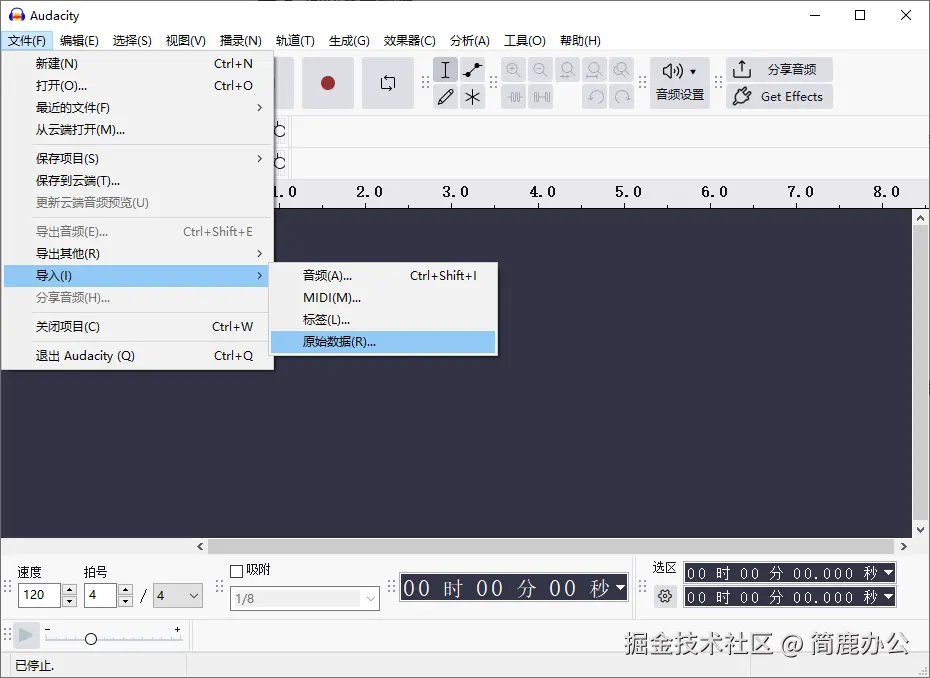Viewport: 930px width, 678px height.
Task: Increase beats numerator with up stepper
Action: (x=125, y=590)
